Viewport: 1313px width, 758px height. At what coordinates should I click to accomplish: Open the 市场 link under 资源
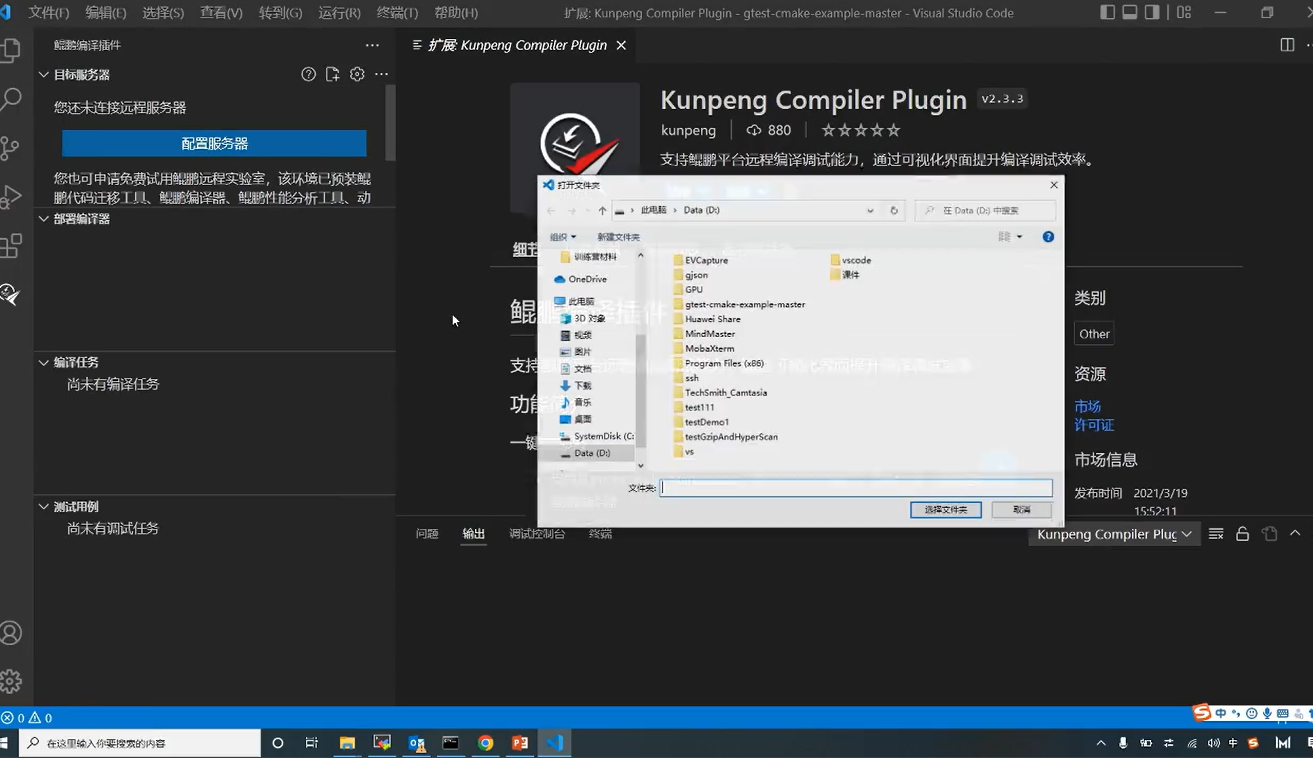(x=1087, y=407)
